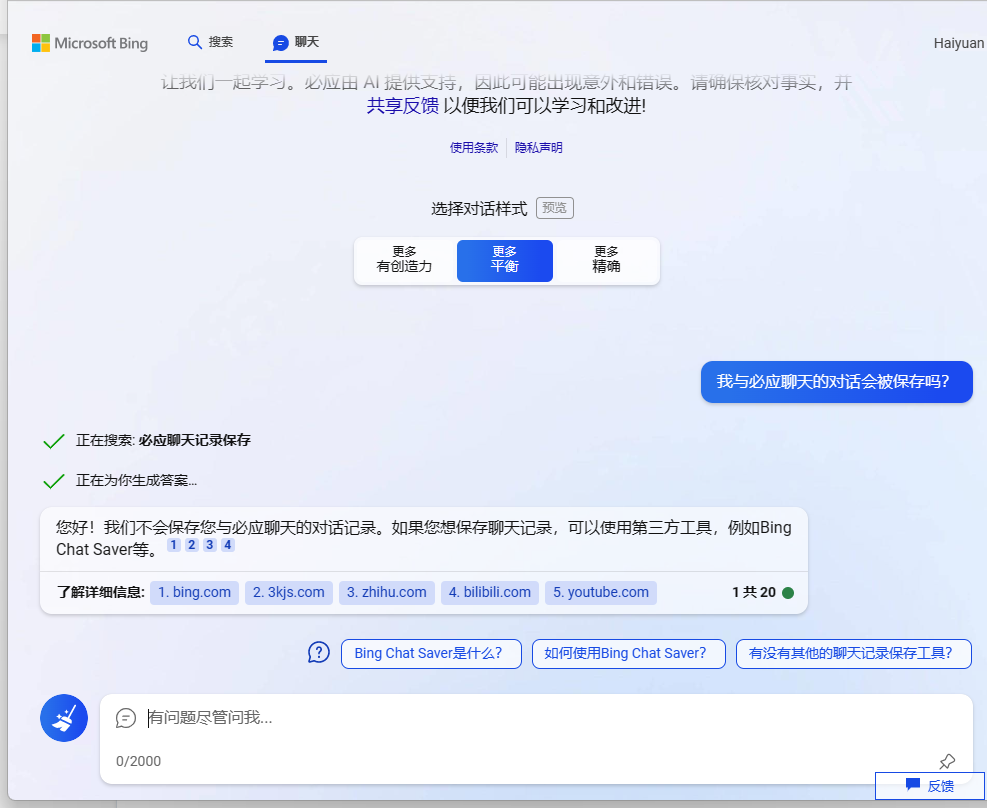Click the broom new topic icon
Viewport: 987px width, 808px height.
click(x=64, y=718)
